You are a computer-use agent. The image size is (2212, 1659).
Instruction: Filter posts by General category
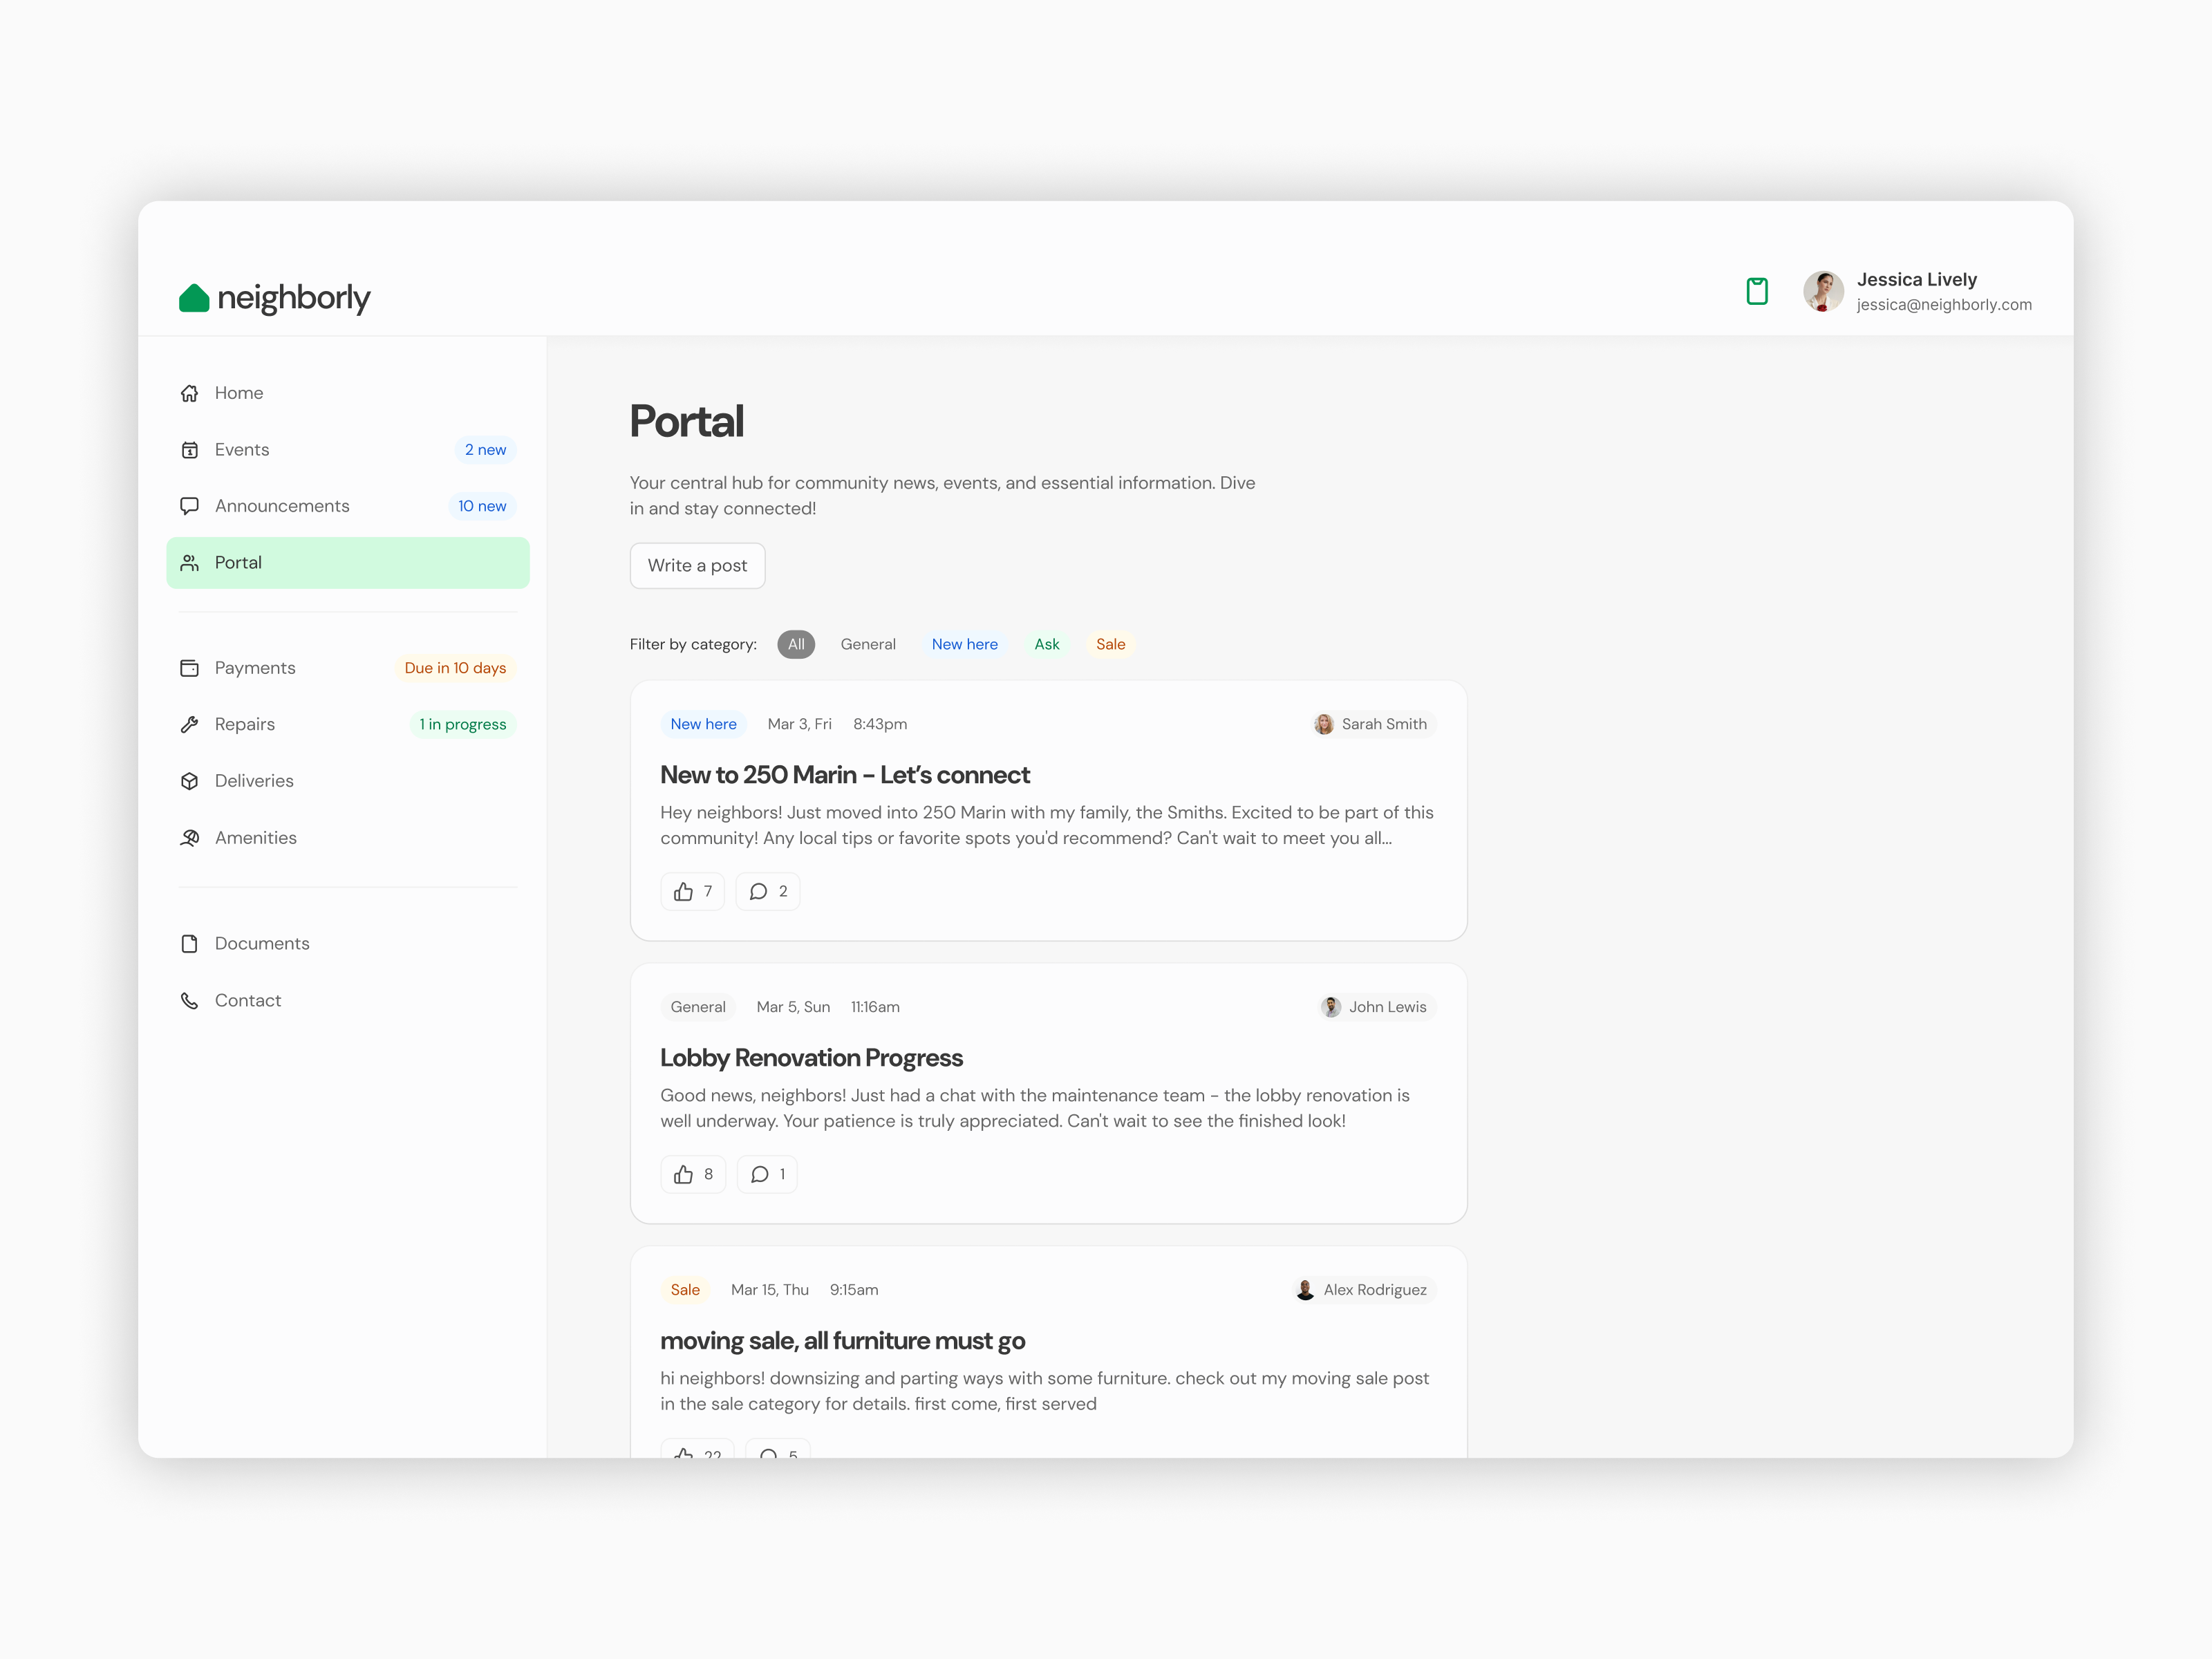[x=868, y=644]
